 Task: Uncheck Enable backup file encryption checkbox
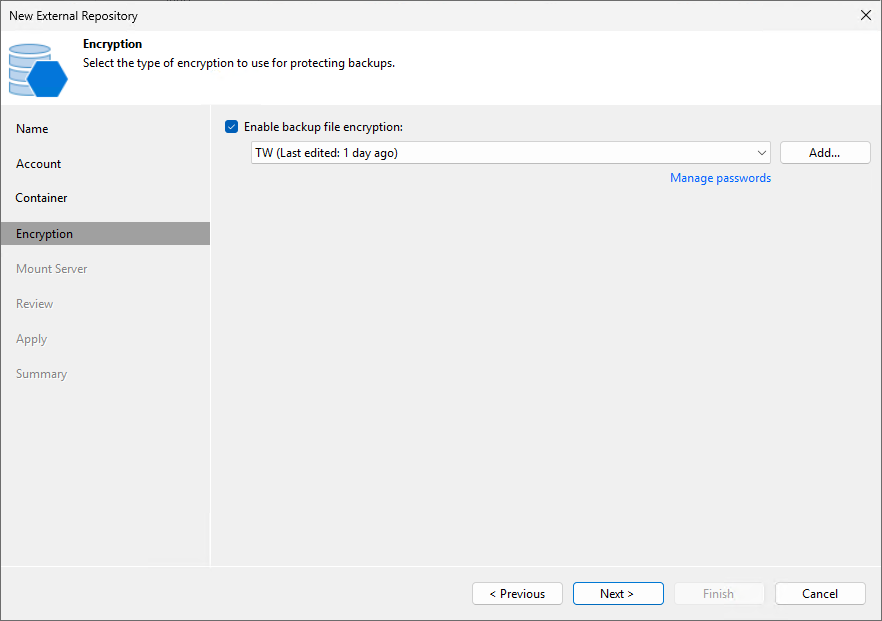tap(231, 127)
